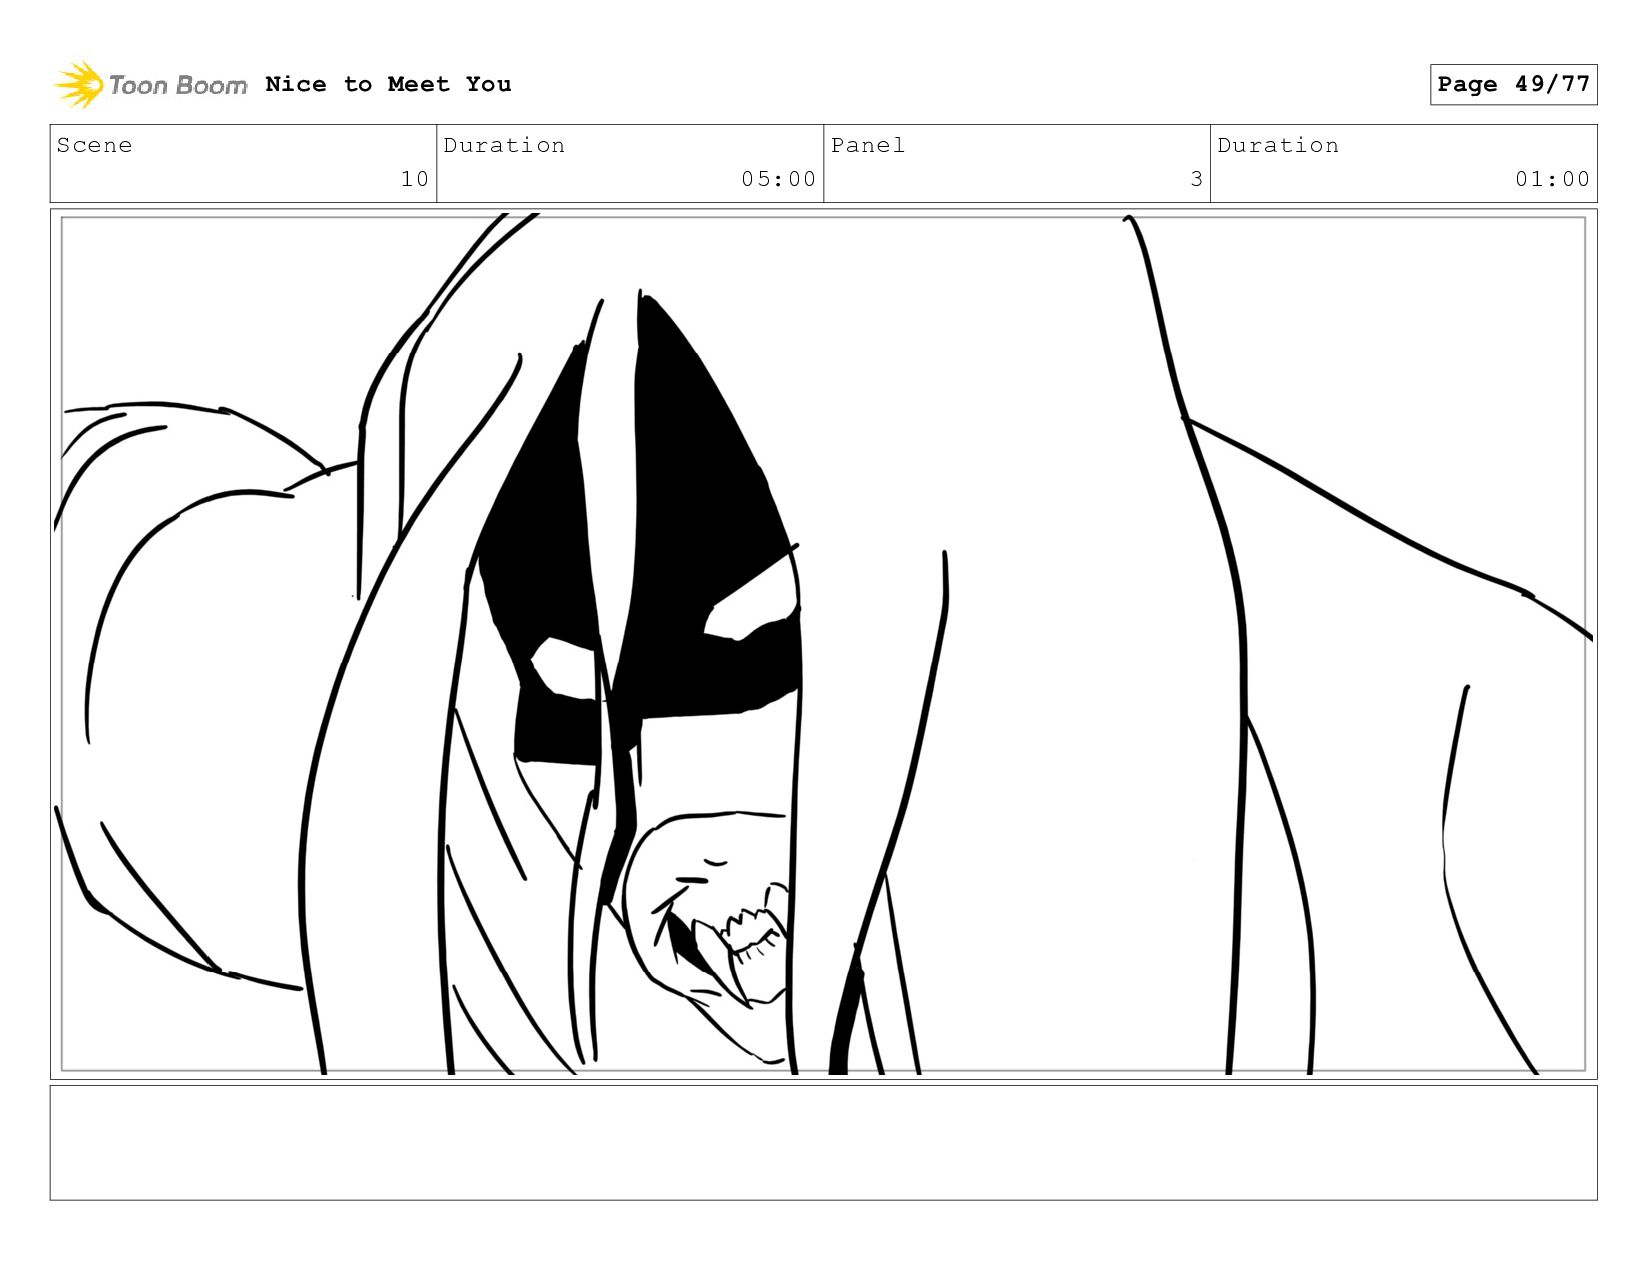The height and width of the screenshot is (1275, 1650).
Task: Select the scene number "10"
Action: pyautogui.click(x=415, y=179)
